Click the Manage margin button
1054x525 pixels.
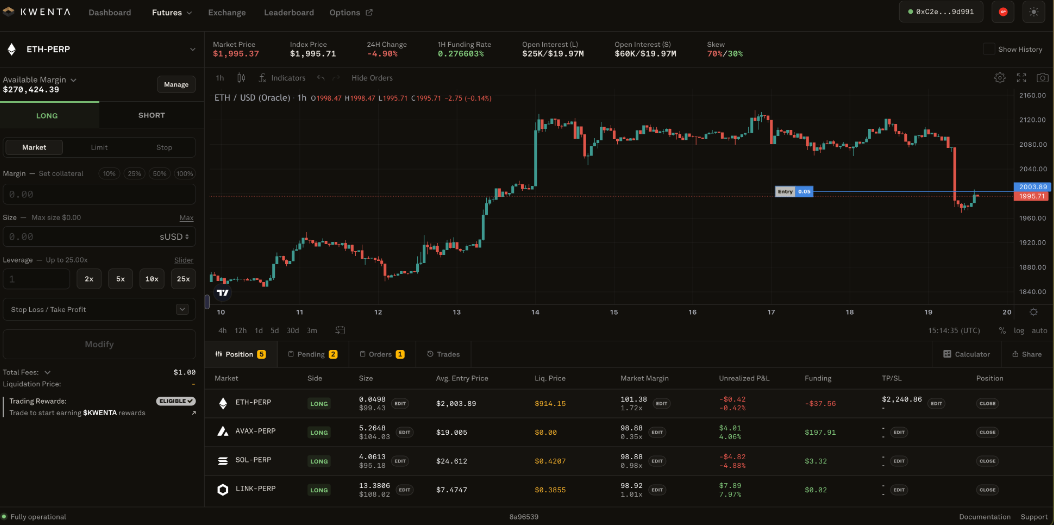(176, 85)
